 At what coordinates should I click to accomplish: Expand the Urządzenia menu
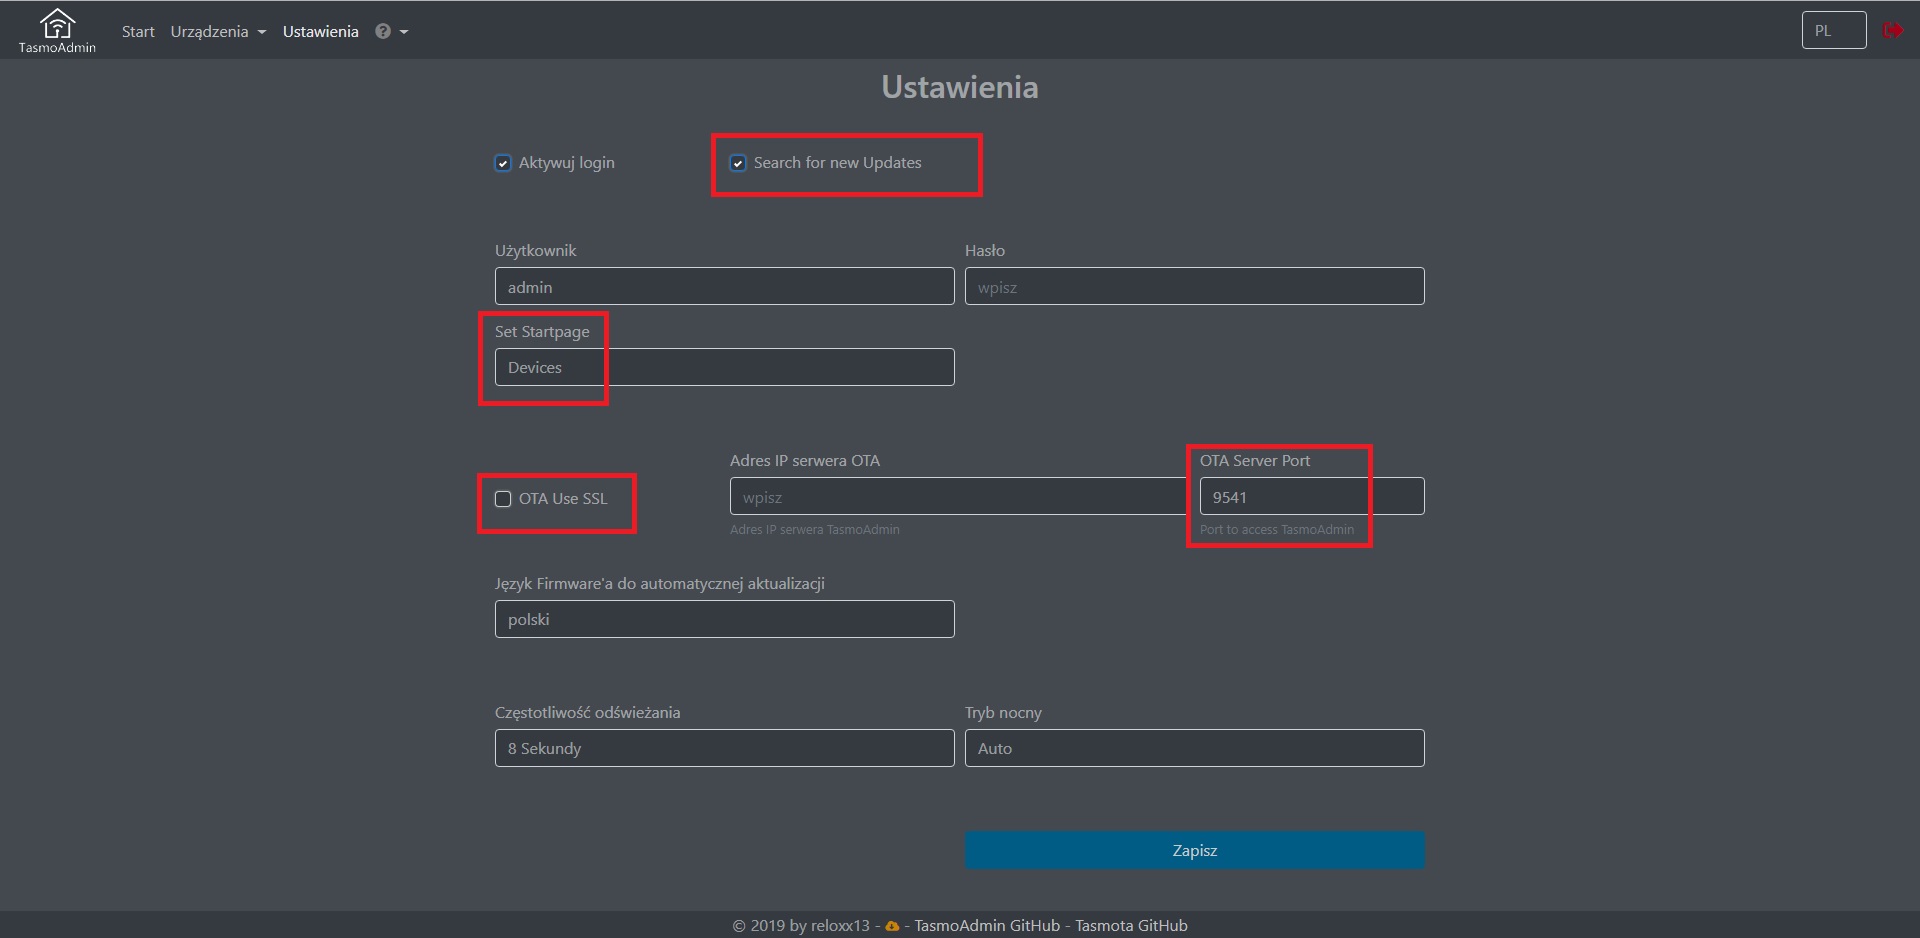(218, 31)
